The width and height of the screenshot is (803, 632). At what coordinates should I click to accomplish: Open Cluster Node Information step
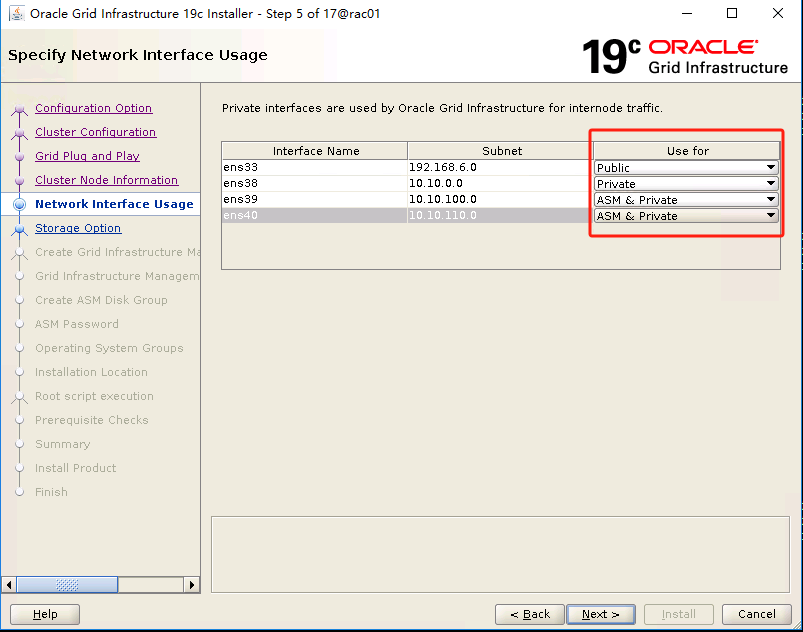click(107, 180)
